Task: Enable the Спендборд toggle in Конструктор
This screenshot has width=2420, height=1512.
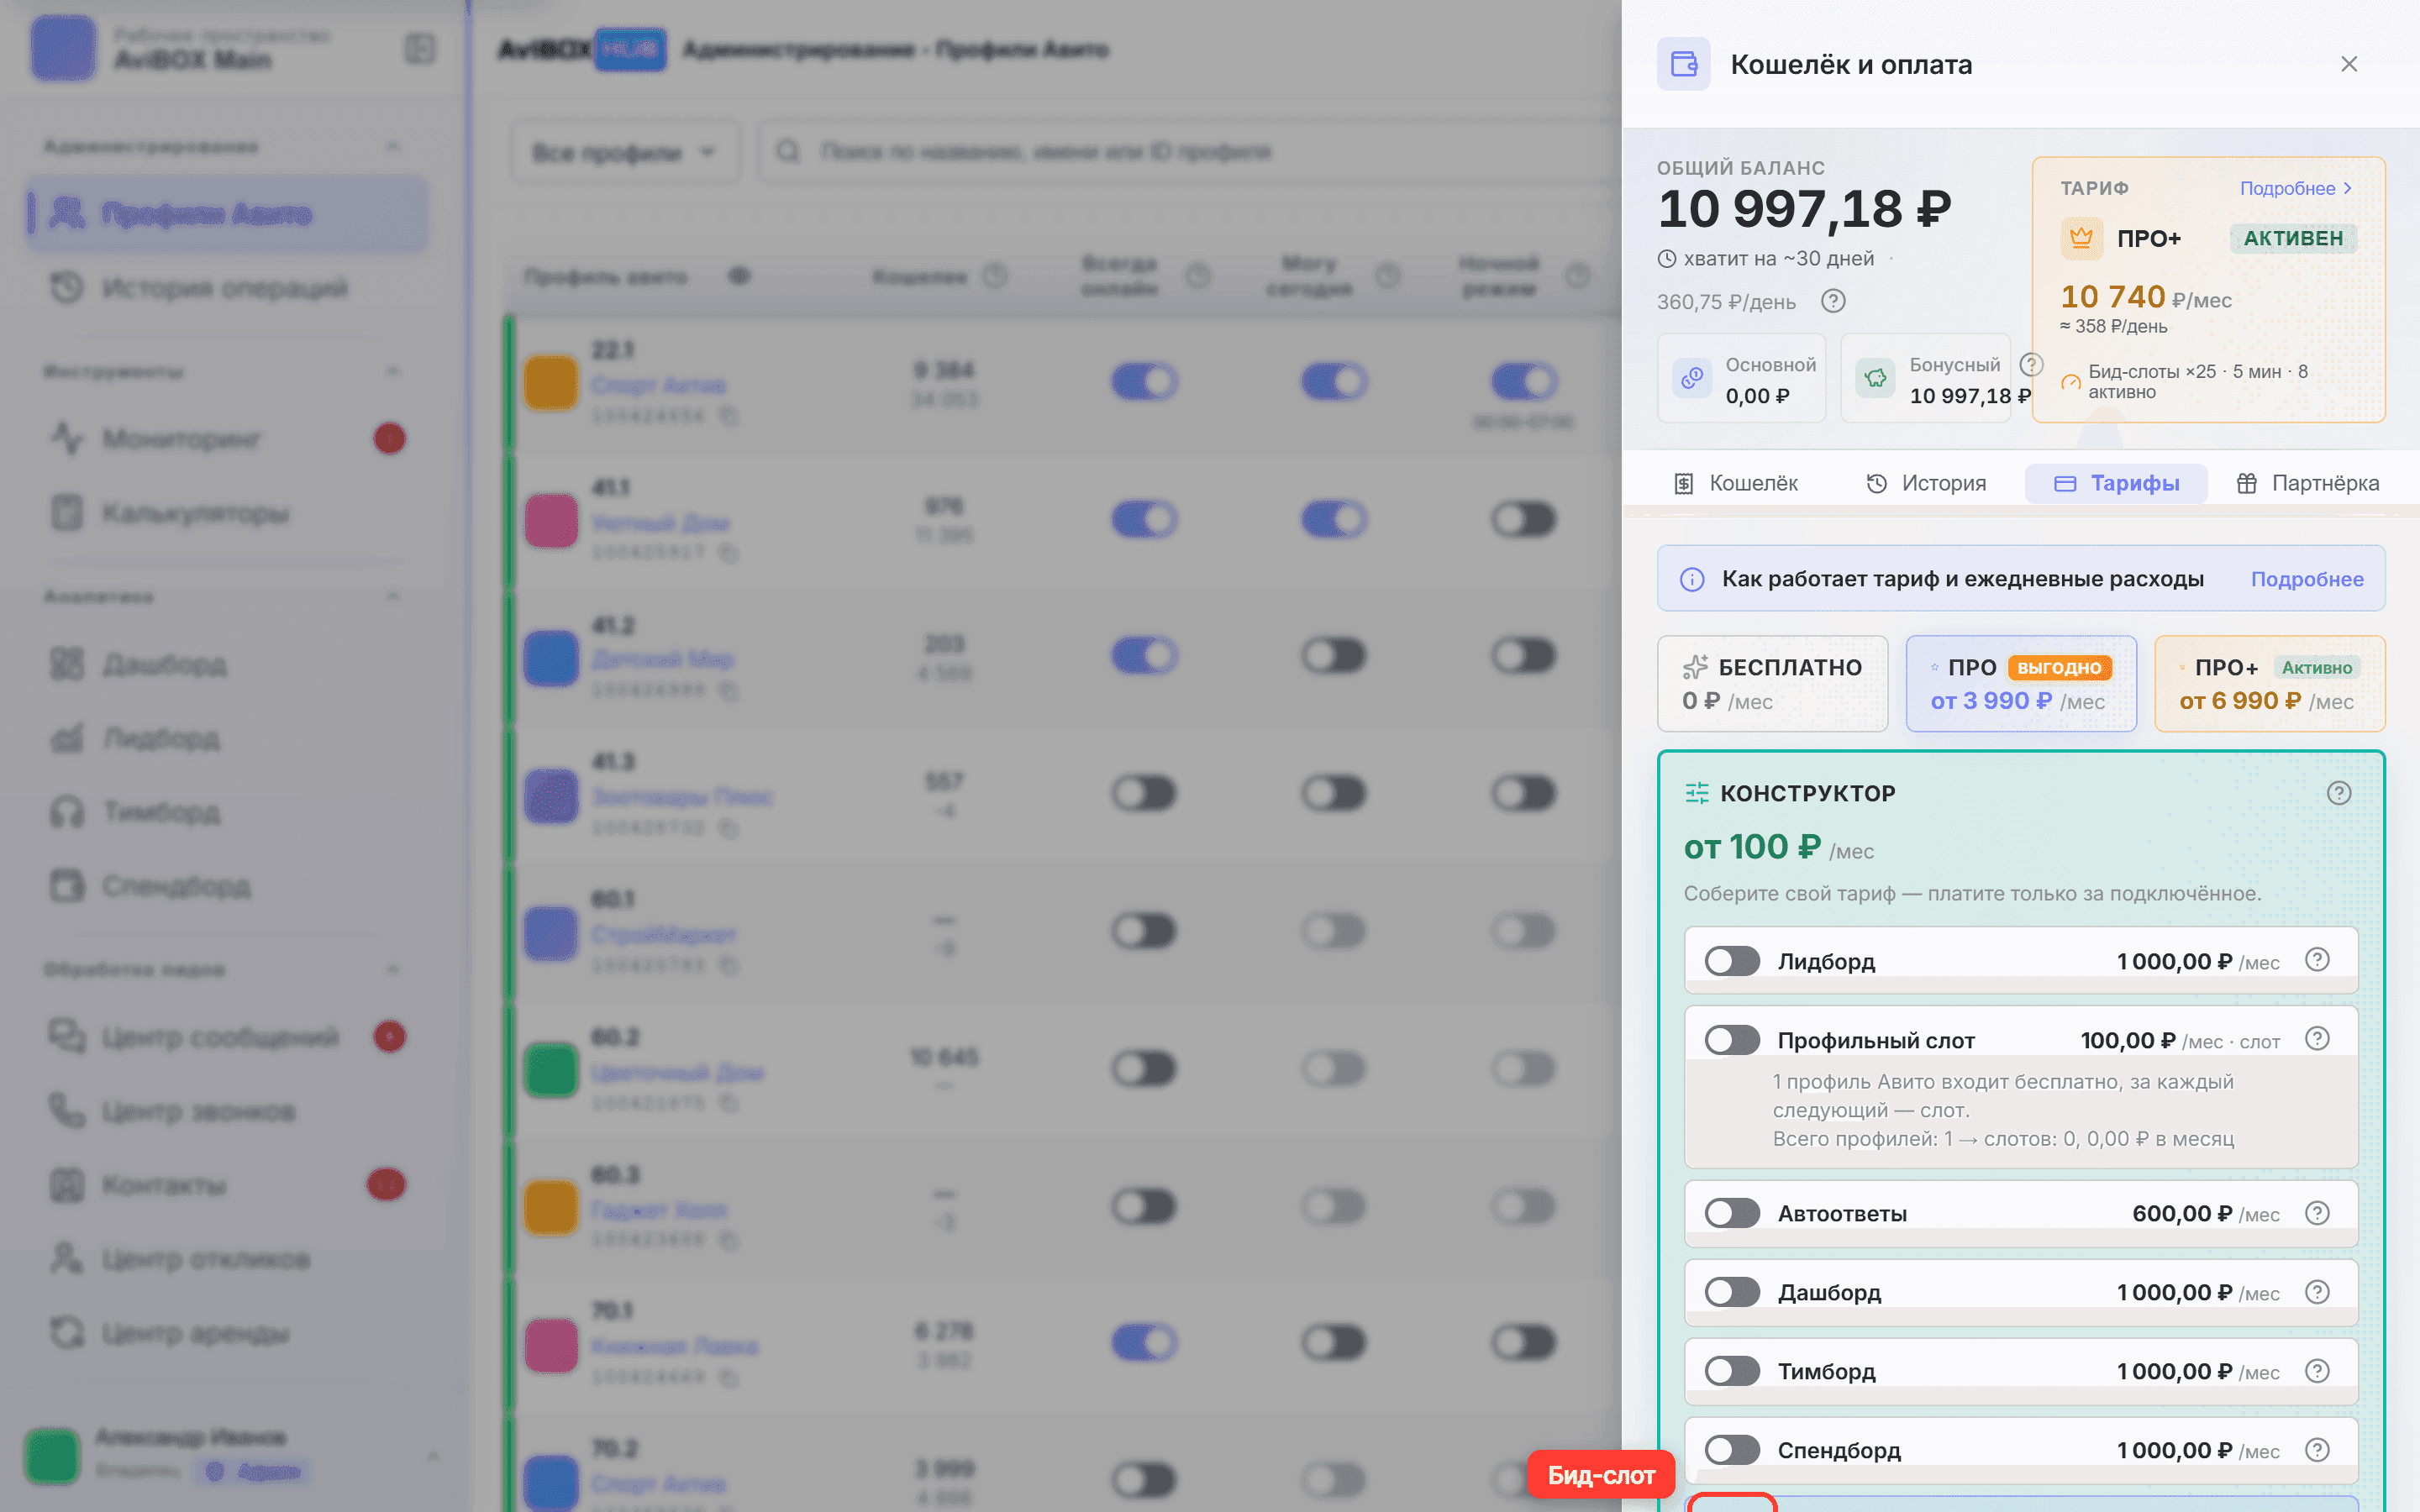Action: [x=1732, y=1450]
